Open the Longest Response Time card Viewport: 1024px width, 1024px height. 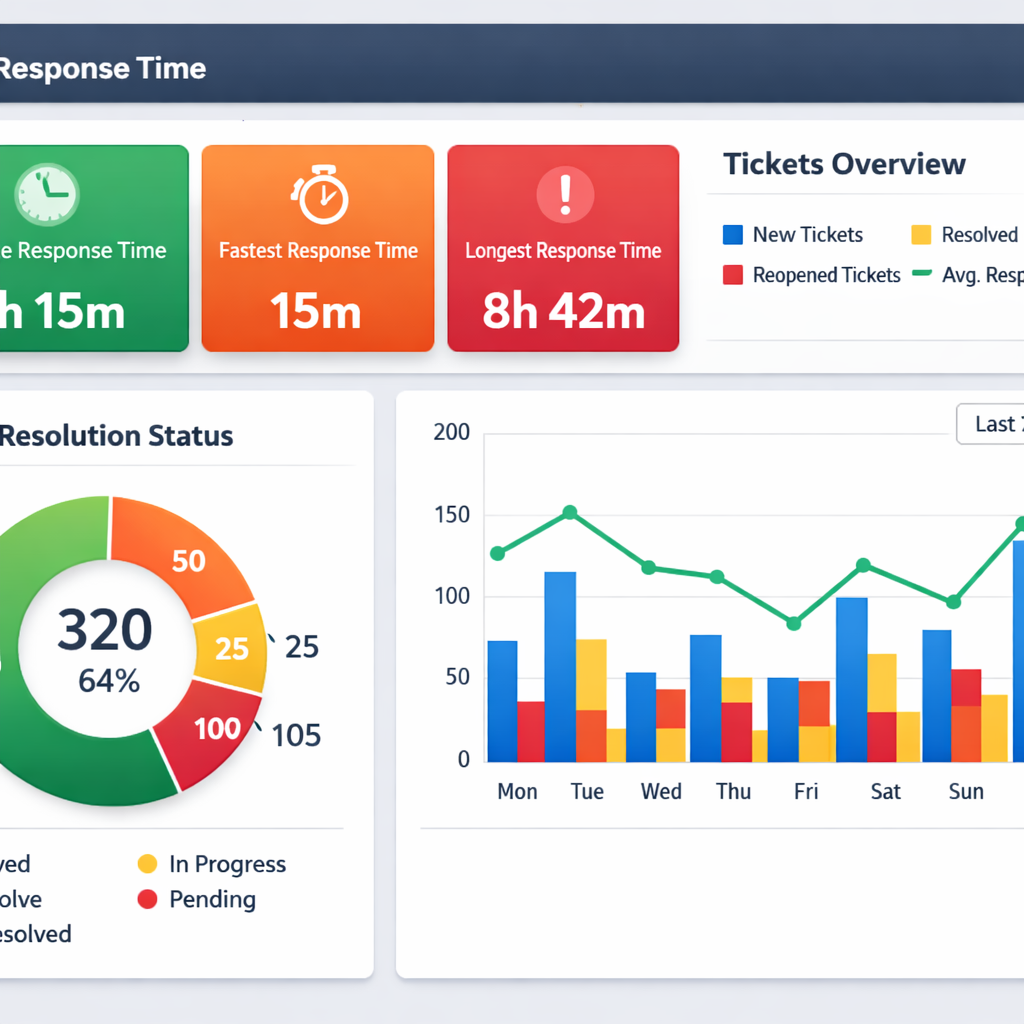coord(563,249)
